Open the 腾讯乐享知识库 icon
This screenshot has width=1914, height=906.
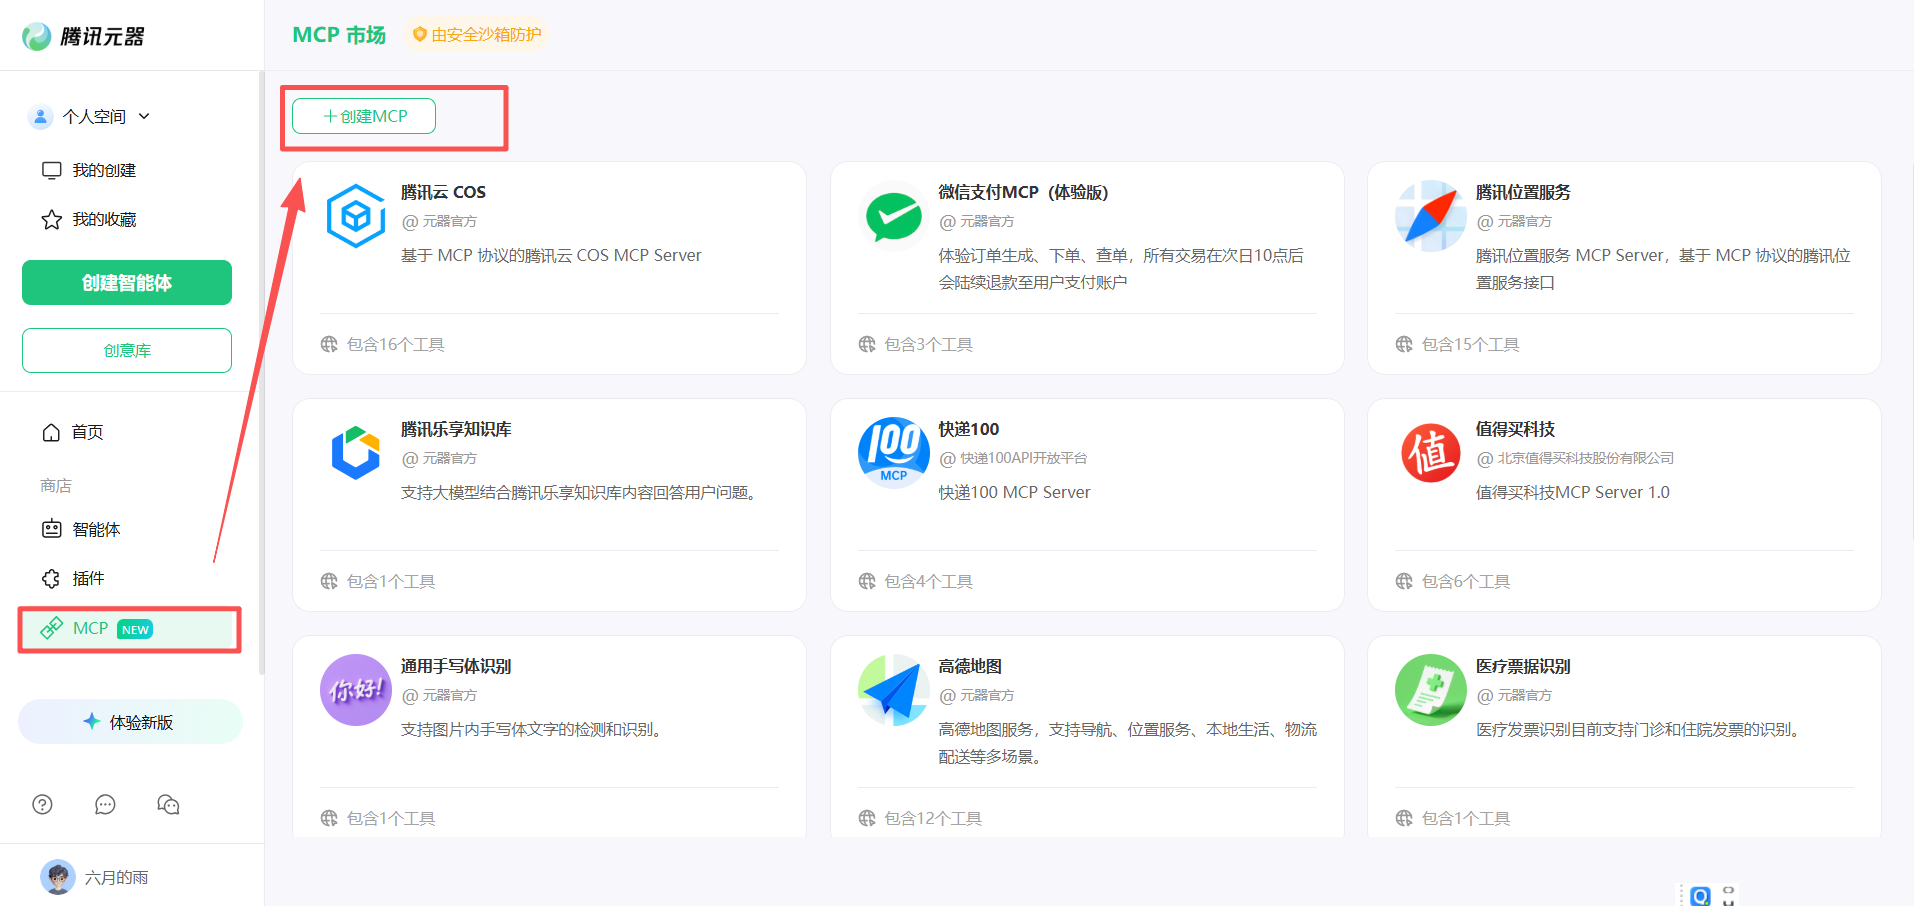pyautogui.click(x=356, y=453)
